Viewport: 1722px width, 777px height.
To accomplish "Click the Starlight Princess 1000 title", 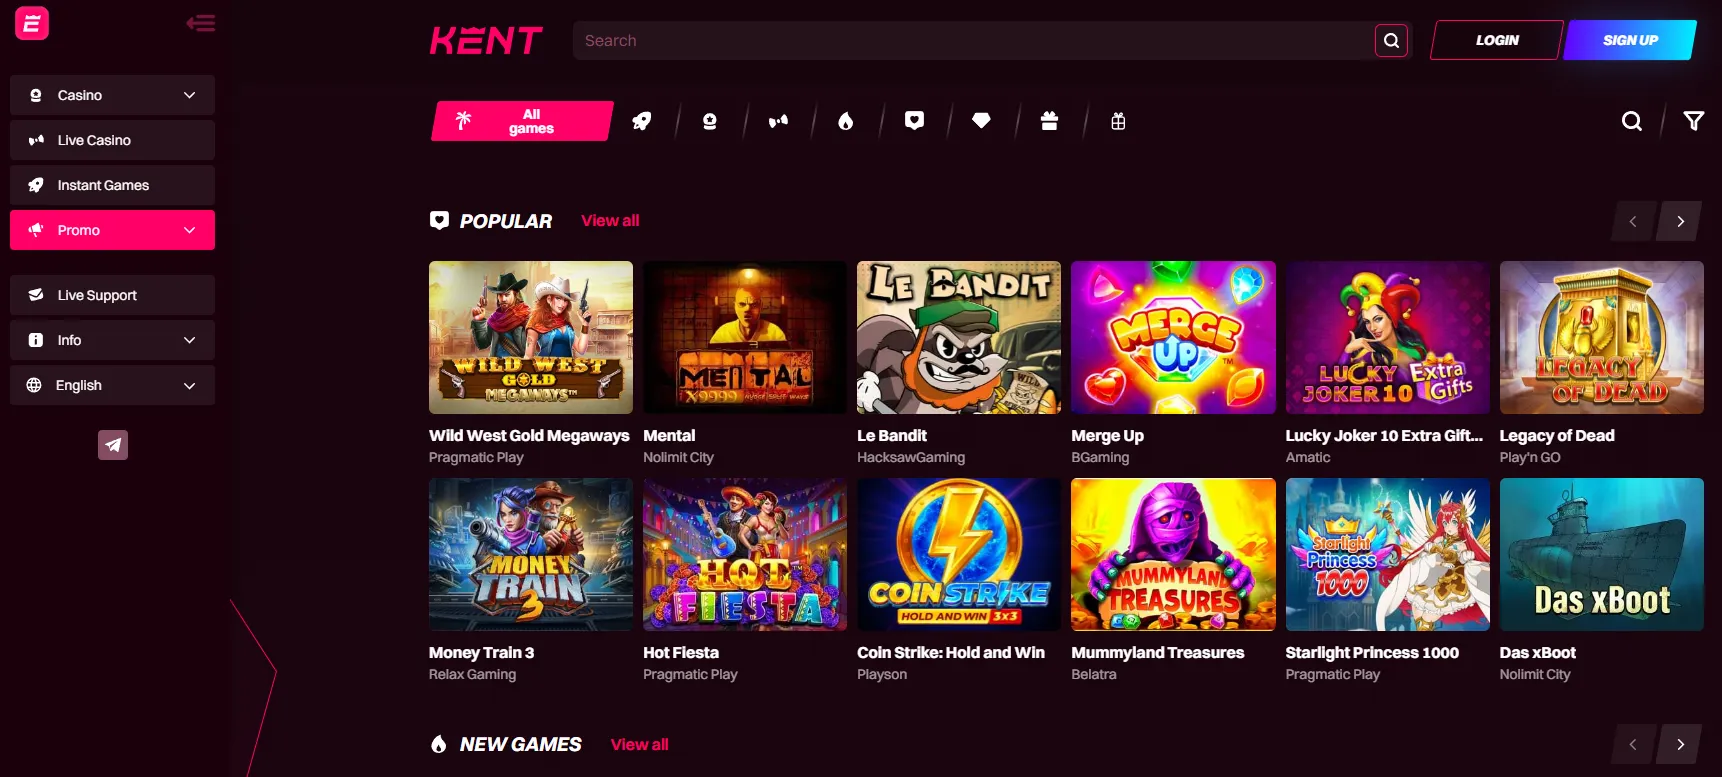I will coord(1372,652).
